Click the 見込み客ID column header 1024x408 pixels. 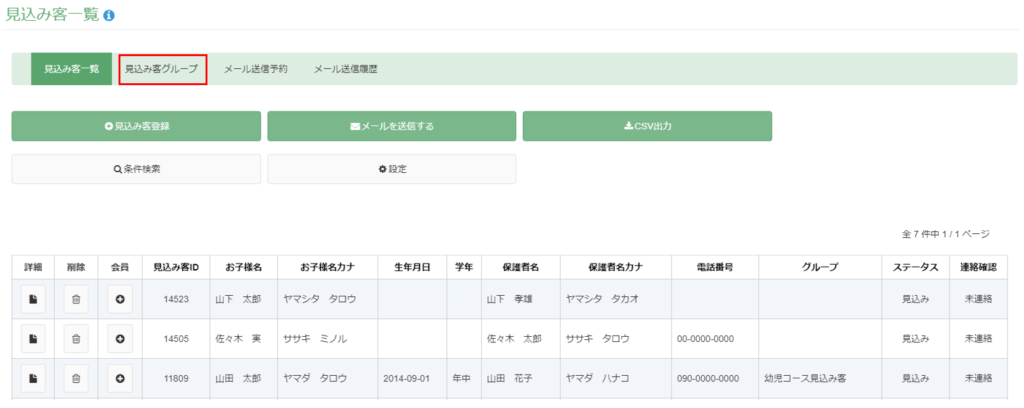[x=176, y=267]
